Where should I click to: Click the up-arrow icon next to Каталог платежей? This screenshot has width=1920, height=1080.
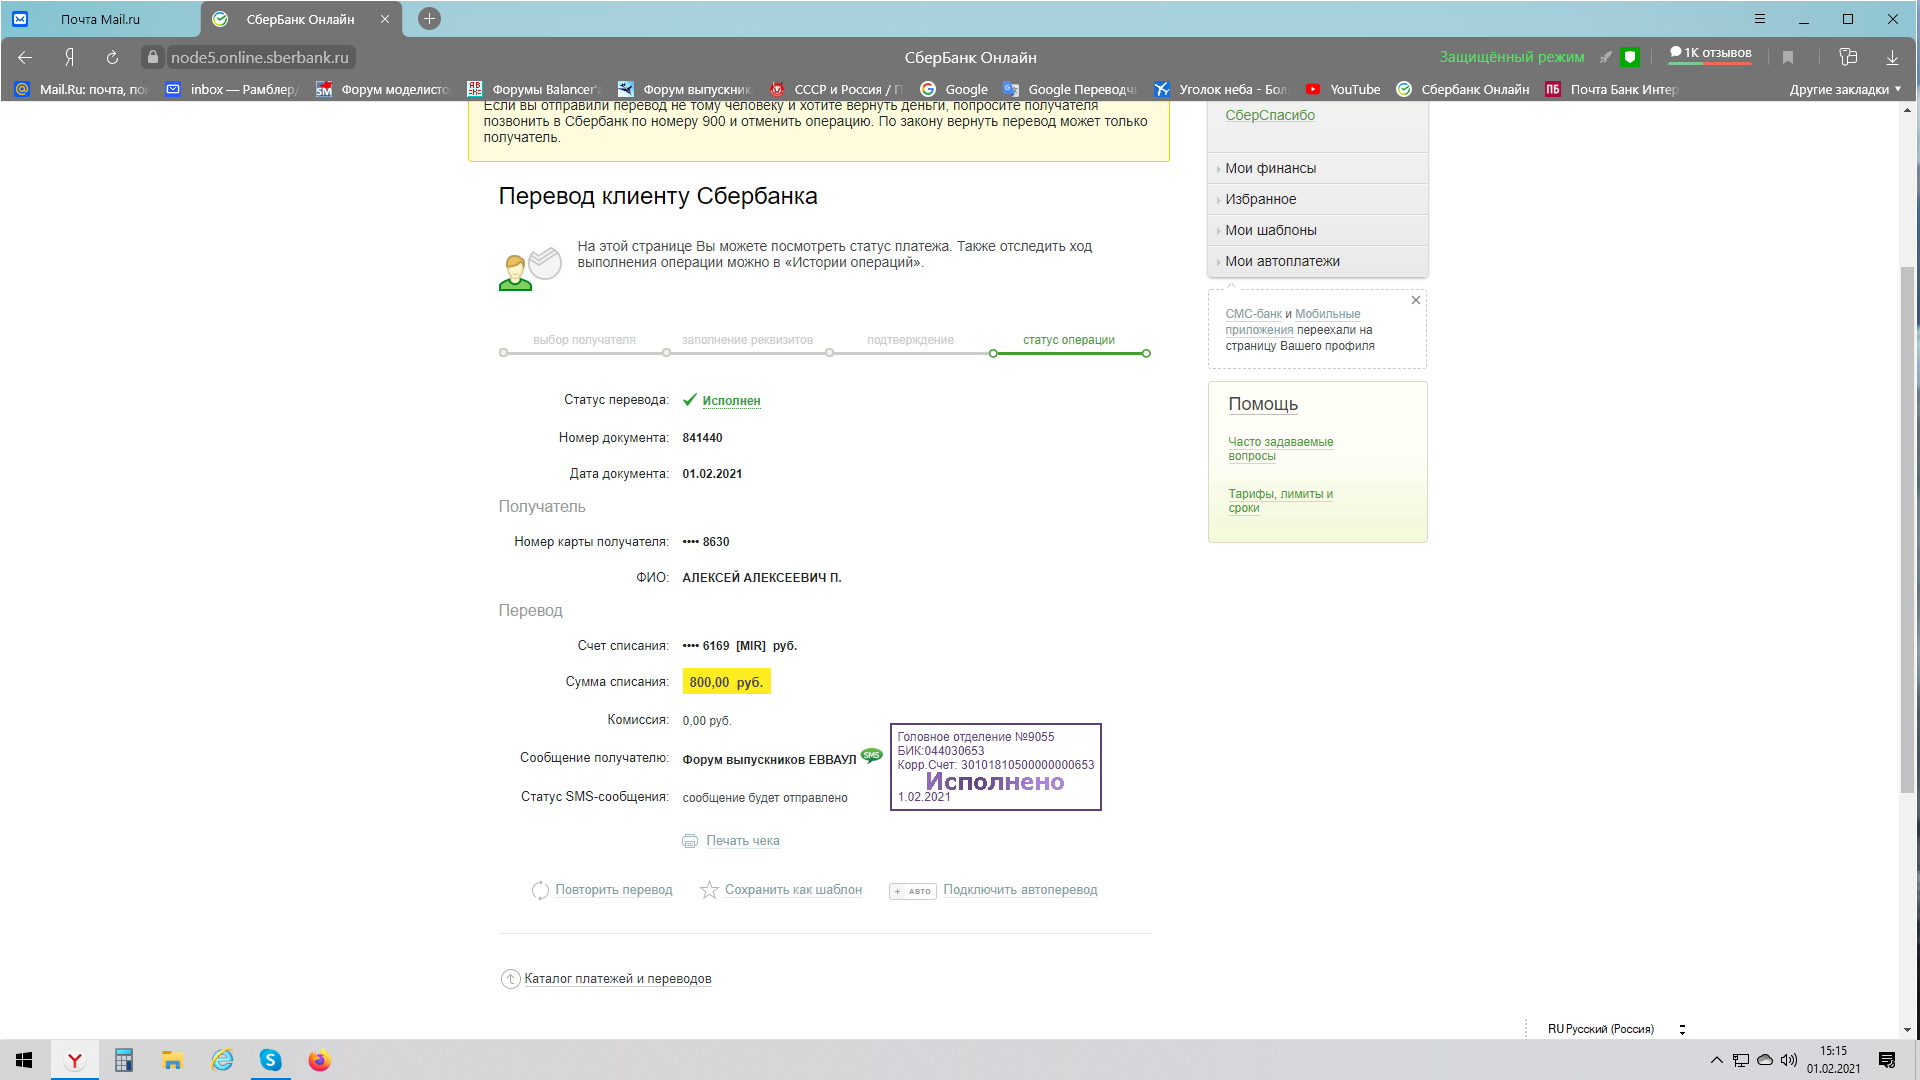pyautogui.click(x=510, y=979)
